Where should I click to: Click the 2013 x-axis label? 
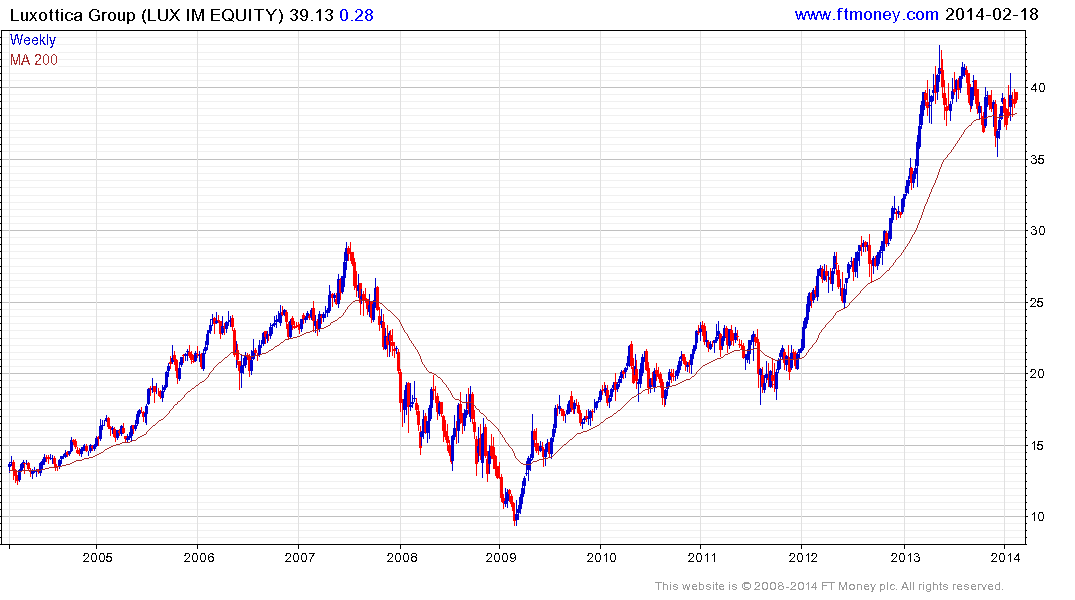coord(905,557)
